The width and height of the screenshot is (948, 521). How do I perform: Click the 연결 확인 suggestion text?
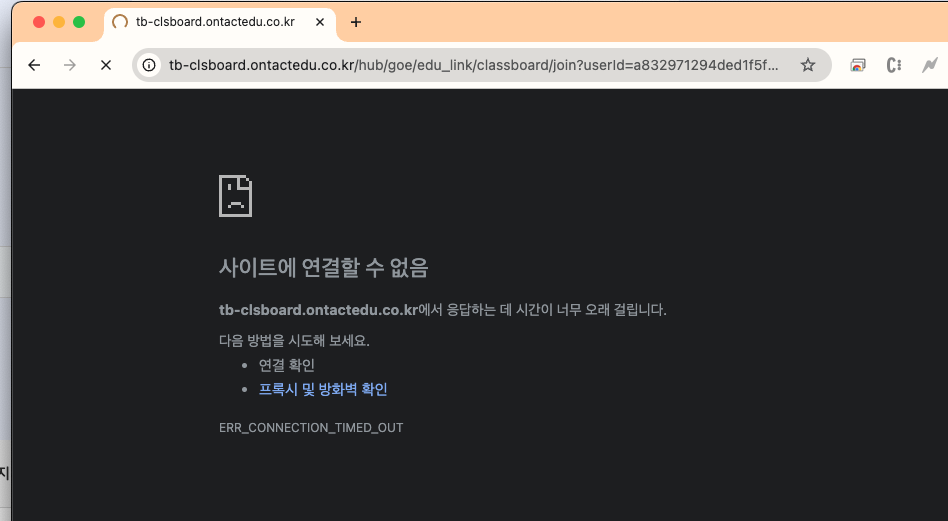[287, 365]
